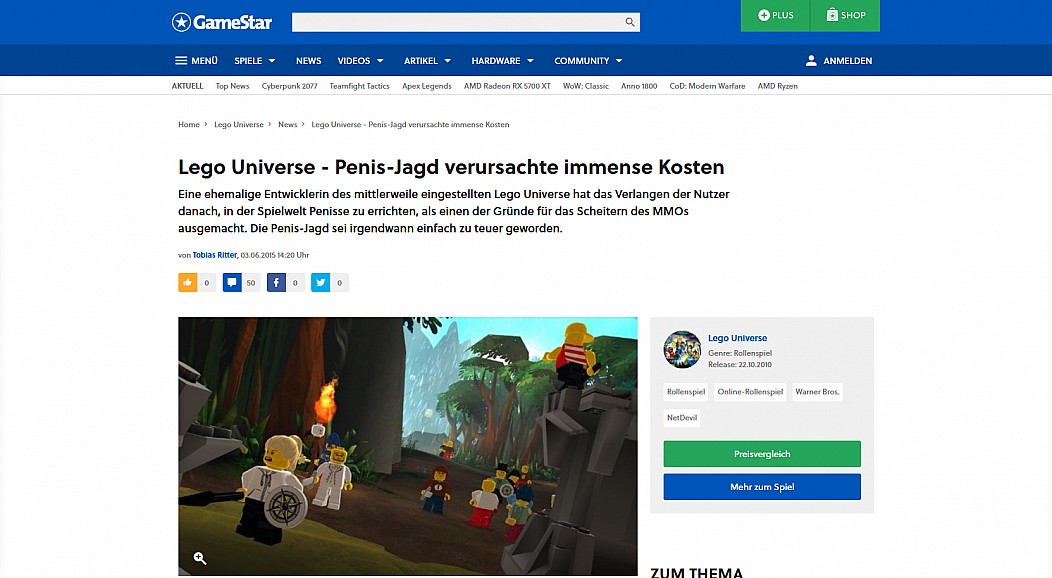The image size is (1052, 578).
Task: Select the Warner Bros. tag
Action: tap(817, 392)
